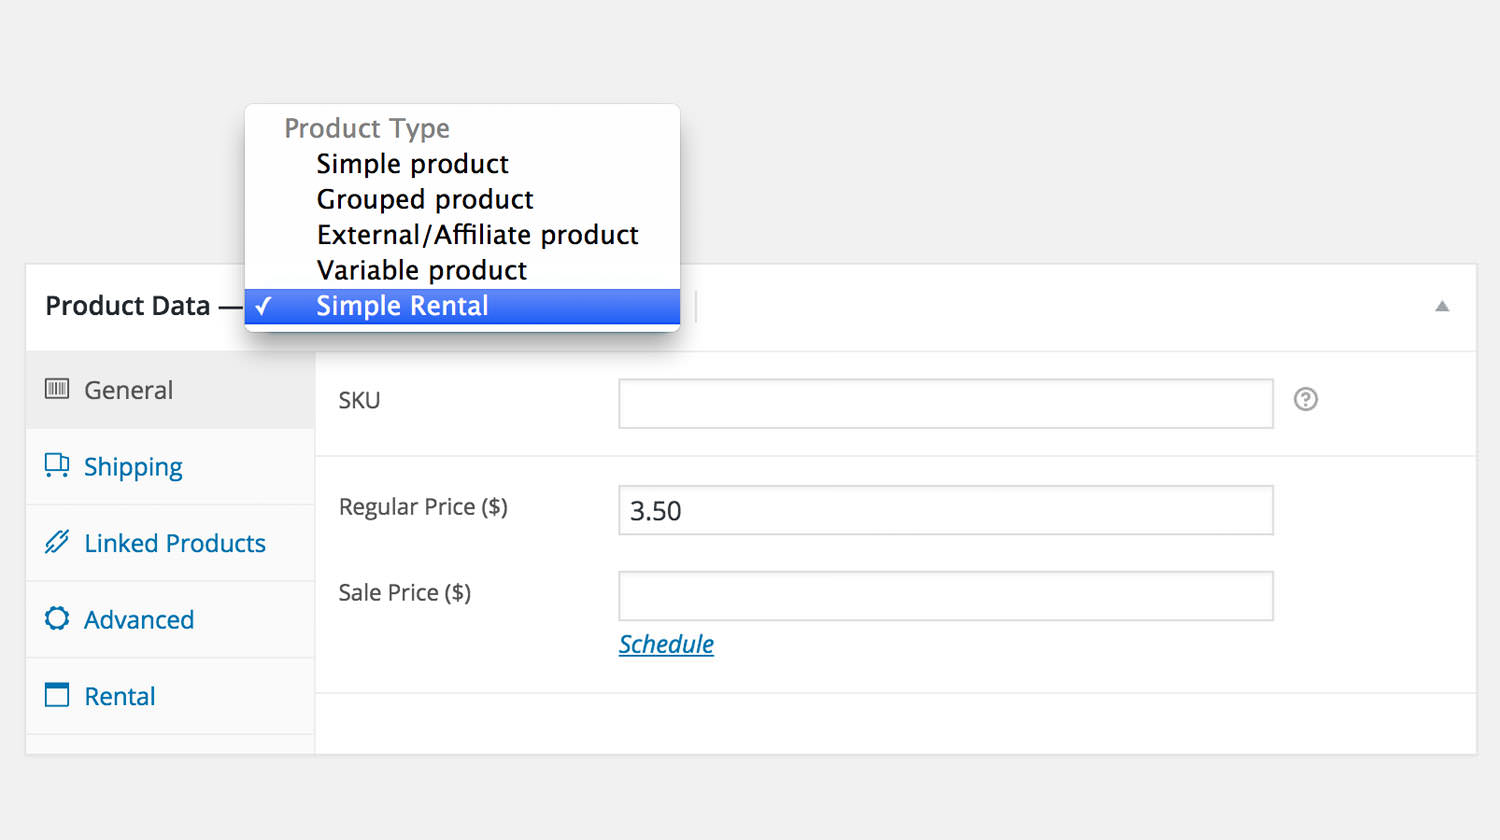The height and width of the screenshot is (840, 1500).
Task: Click the Product Data panel title
Action: [128, 306]
